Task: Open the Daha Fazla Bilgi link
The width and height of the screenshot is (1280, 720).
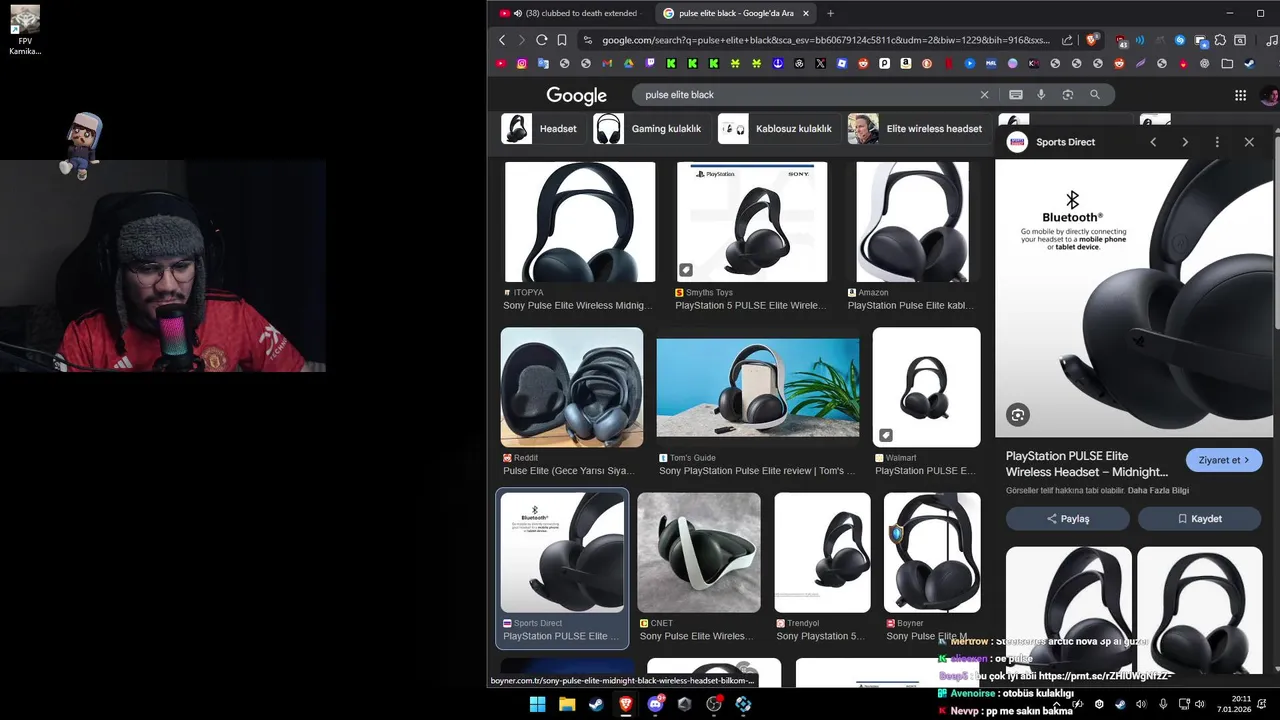Action: point(1158,491)
